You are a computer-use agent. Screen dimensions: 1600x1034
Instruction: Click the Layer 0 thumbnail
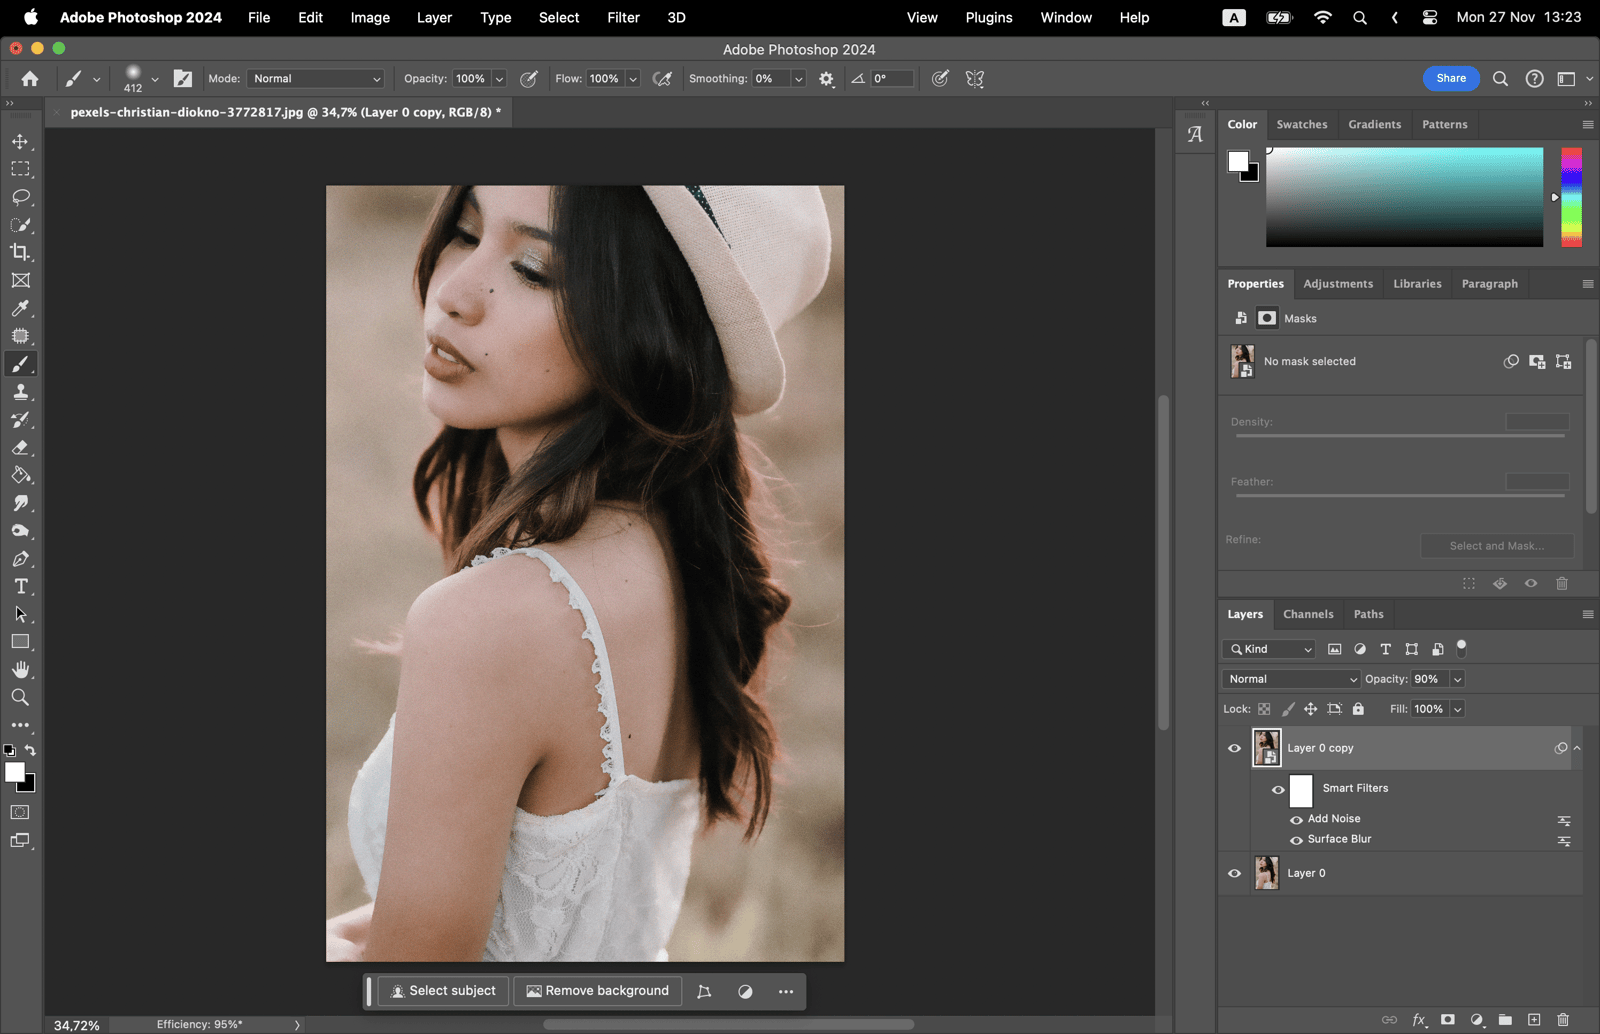1267,873
